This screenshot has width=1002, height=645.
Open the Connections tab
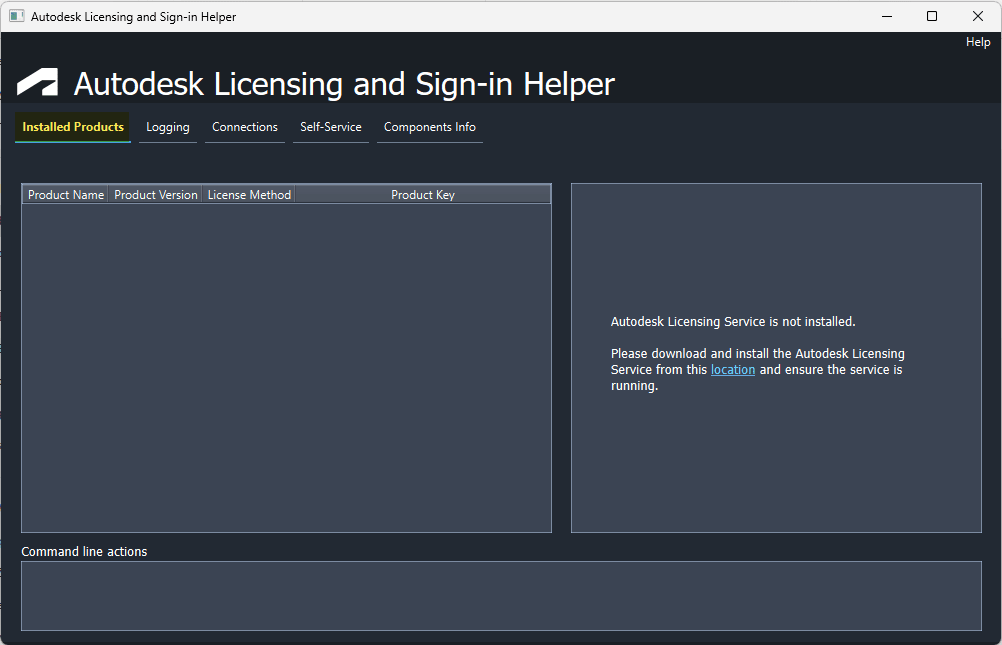pos(245,127)
